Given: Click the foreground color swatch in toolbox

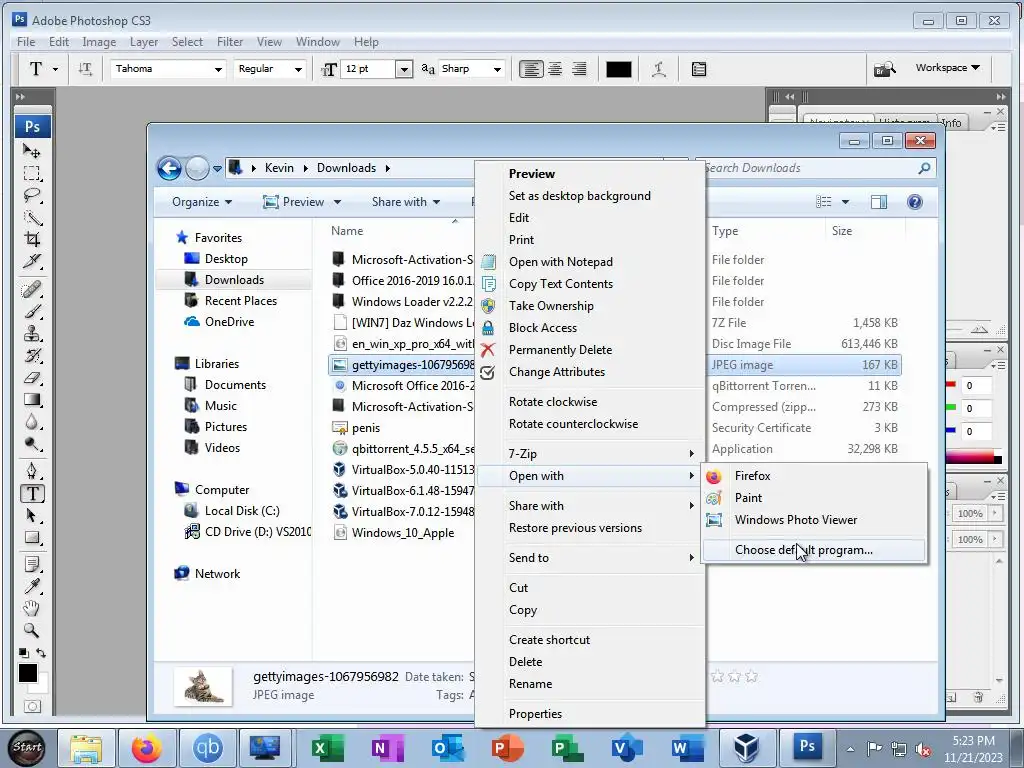Looking at the screenshot, I should [x=27, y=673].
